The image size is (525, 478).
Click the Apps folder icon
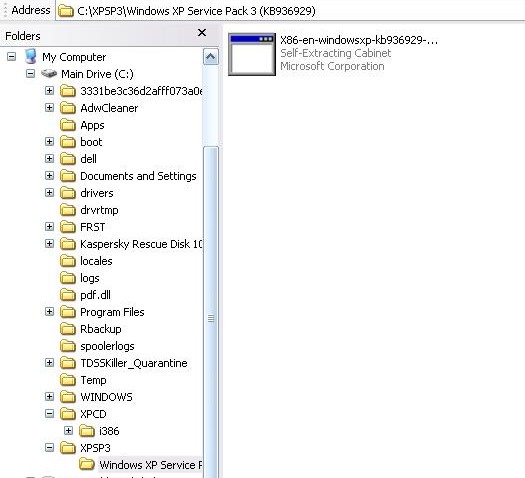(68, 125)
